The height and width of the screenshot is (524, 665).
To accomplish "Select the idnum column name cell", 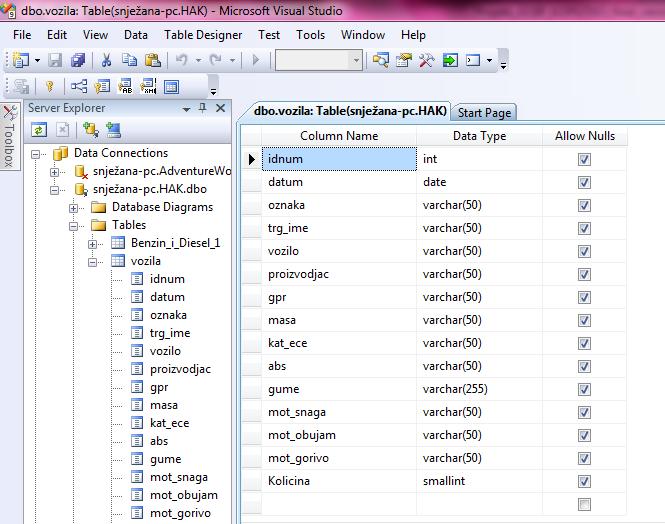I will [x=339, y=159].
